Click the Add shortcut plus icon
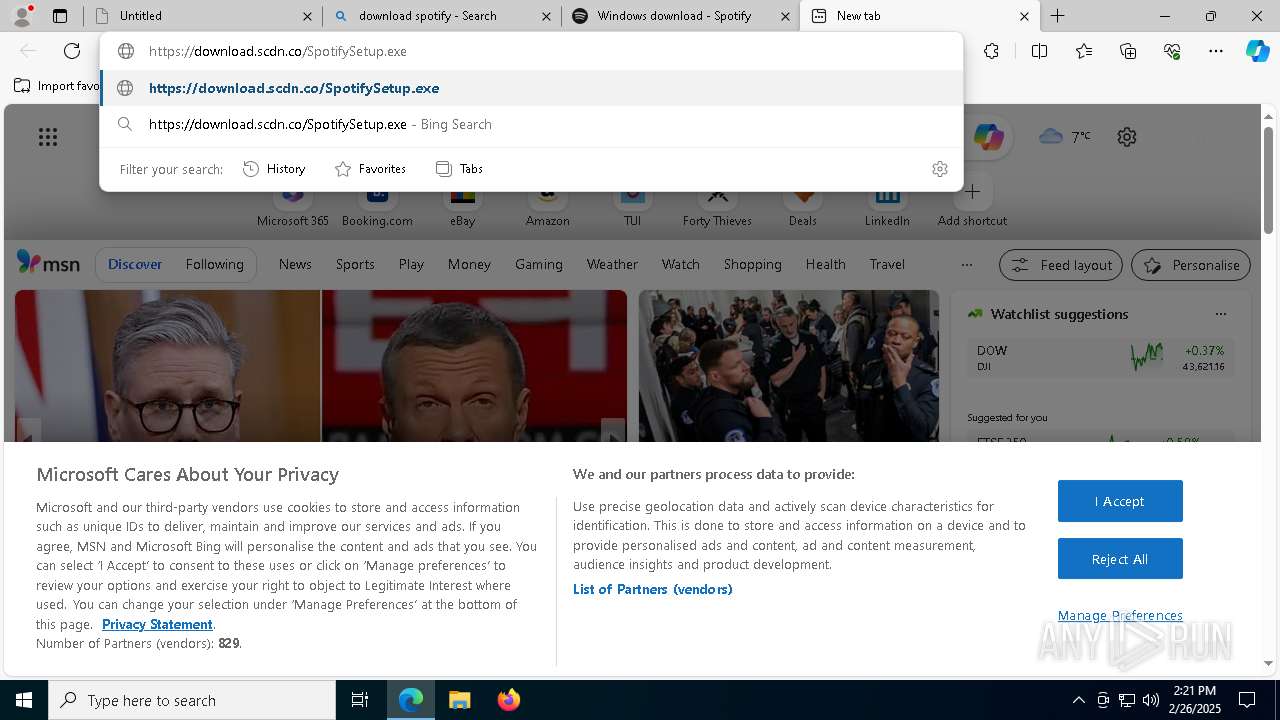Image resolution: width=1280 pixels, height=720 pixels. (972, 191)
